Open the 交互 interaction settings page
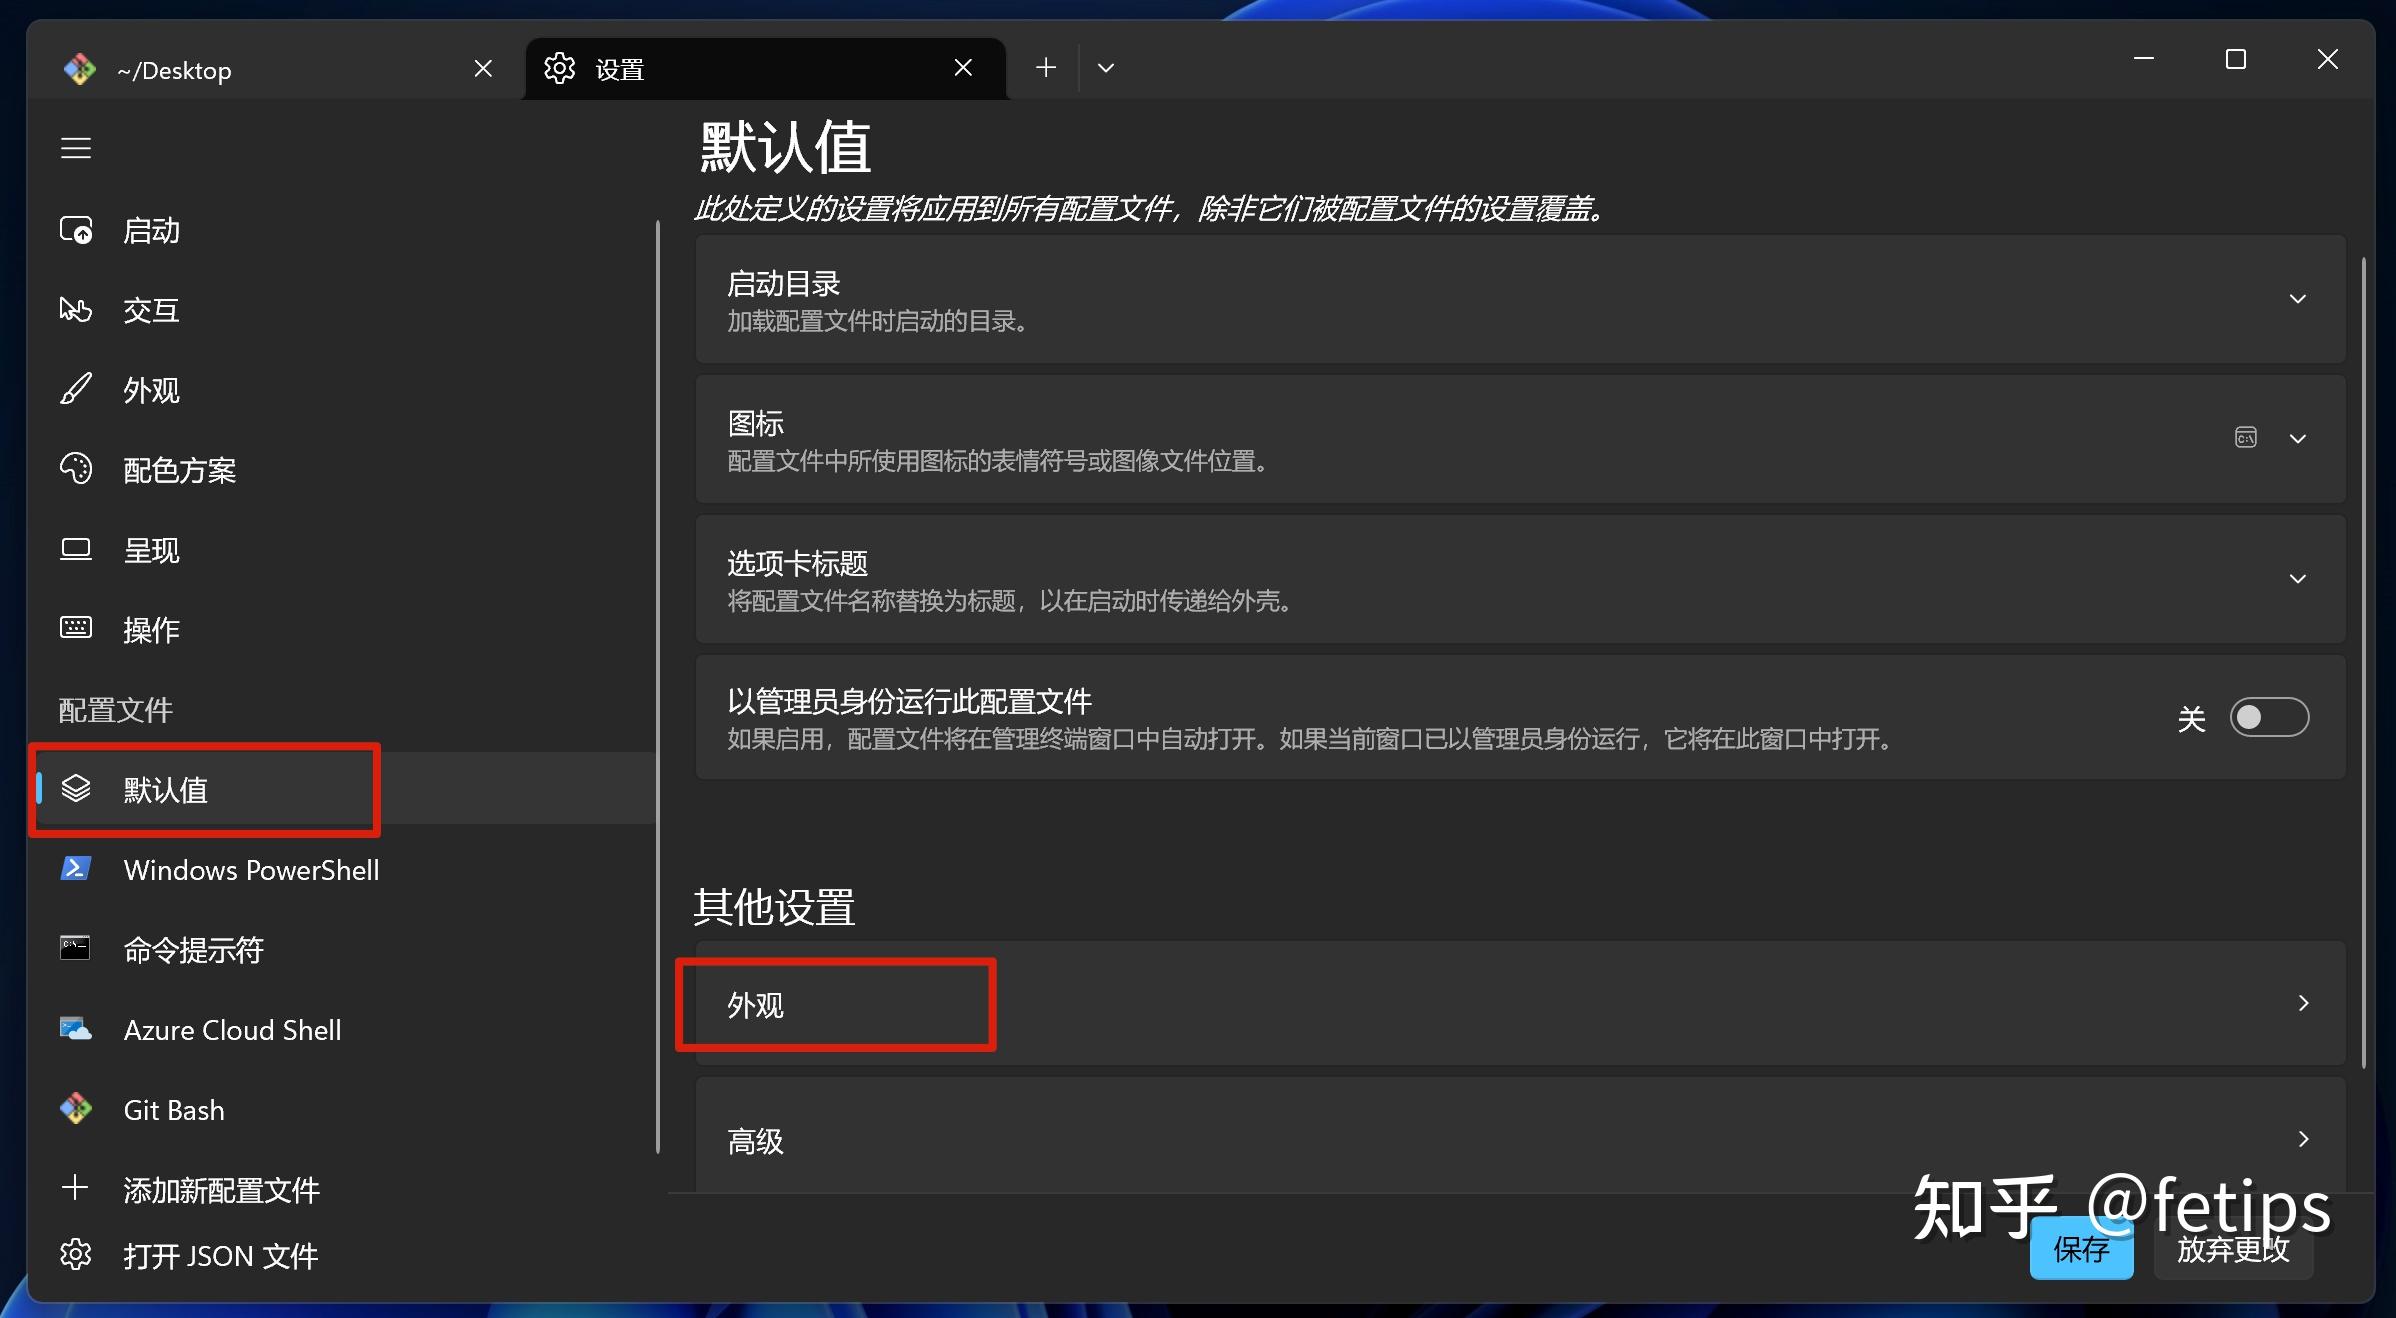This screenshot has height=1318, width=2396. 150,311
